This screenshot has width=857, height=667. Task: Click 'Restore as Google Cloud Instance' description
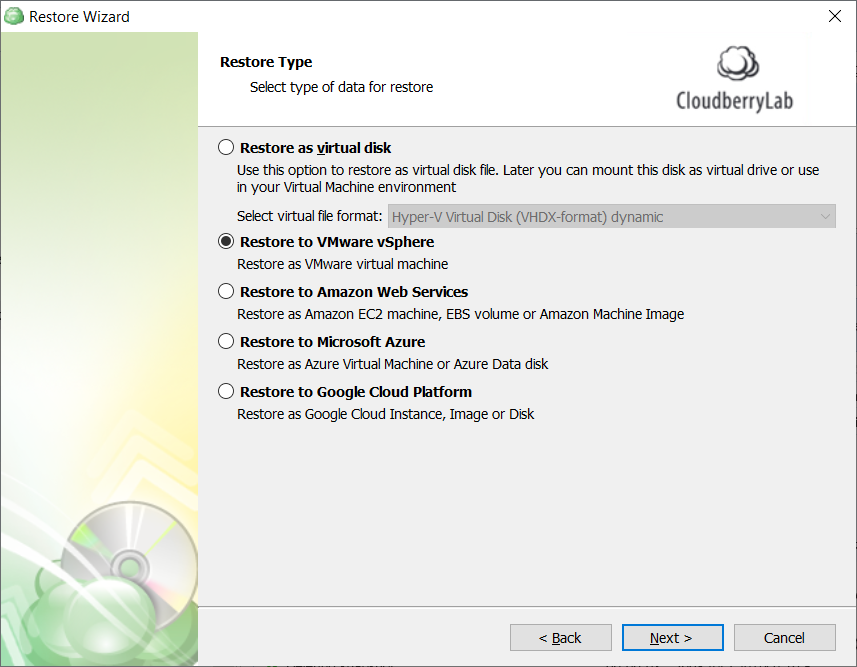point(385,414)
